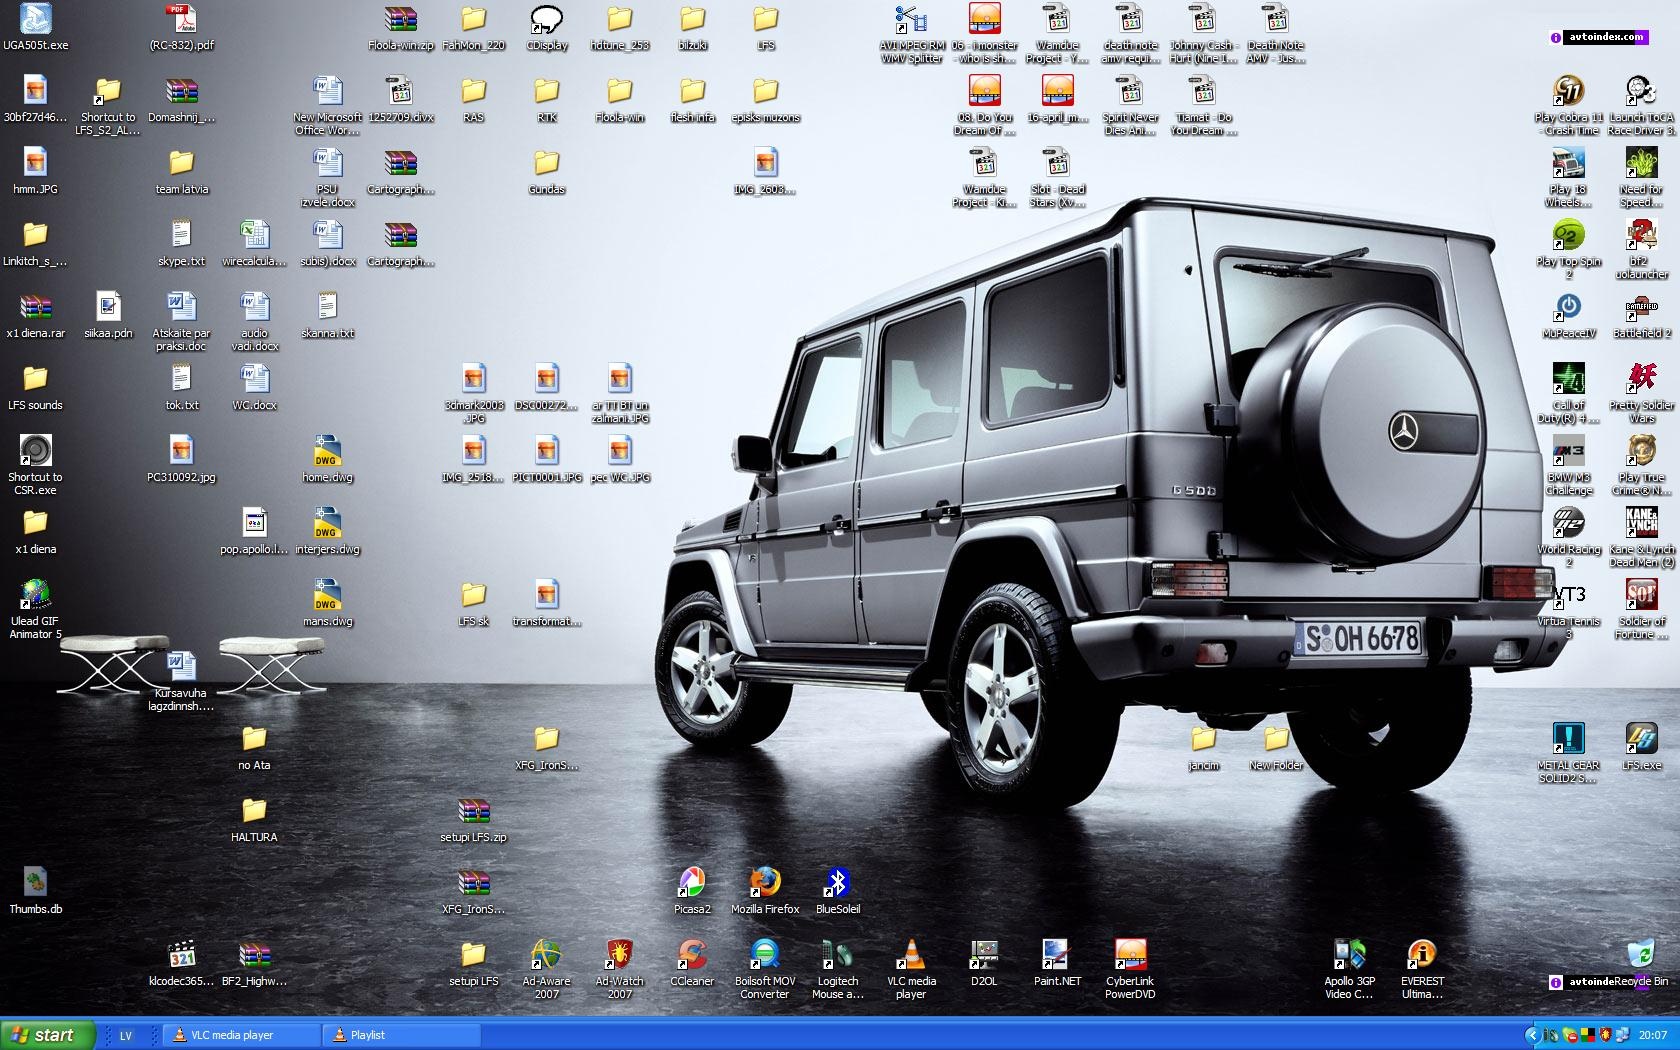1680x1050 pixels.
Task: Open the Gundas folder
Action: [x=546, y=162]
